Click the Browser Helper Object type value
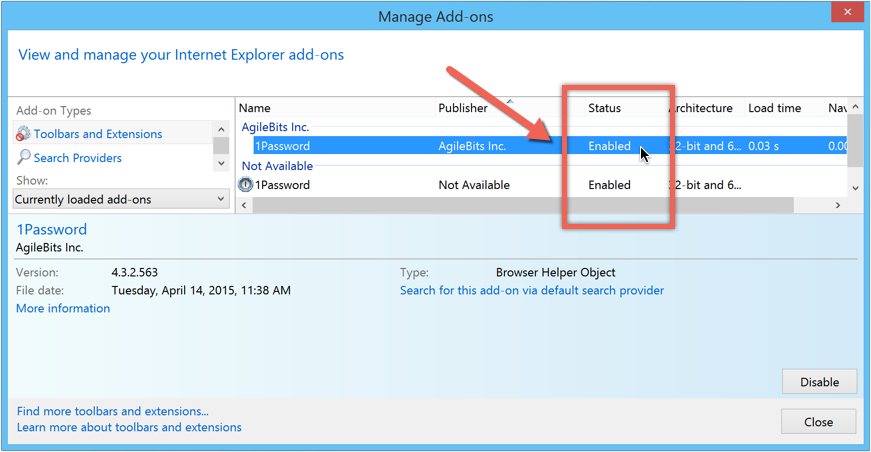 coord(555,273)
